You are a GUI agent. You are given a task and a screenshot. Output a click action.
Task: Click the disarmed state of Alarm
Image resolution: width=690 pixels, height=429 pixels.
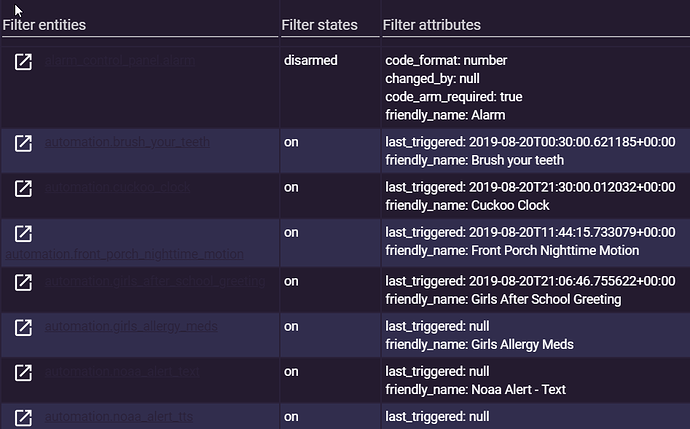click(x=311, y=60)
